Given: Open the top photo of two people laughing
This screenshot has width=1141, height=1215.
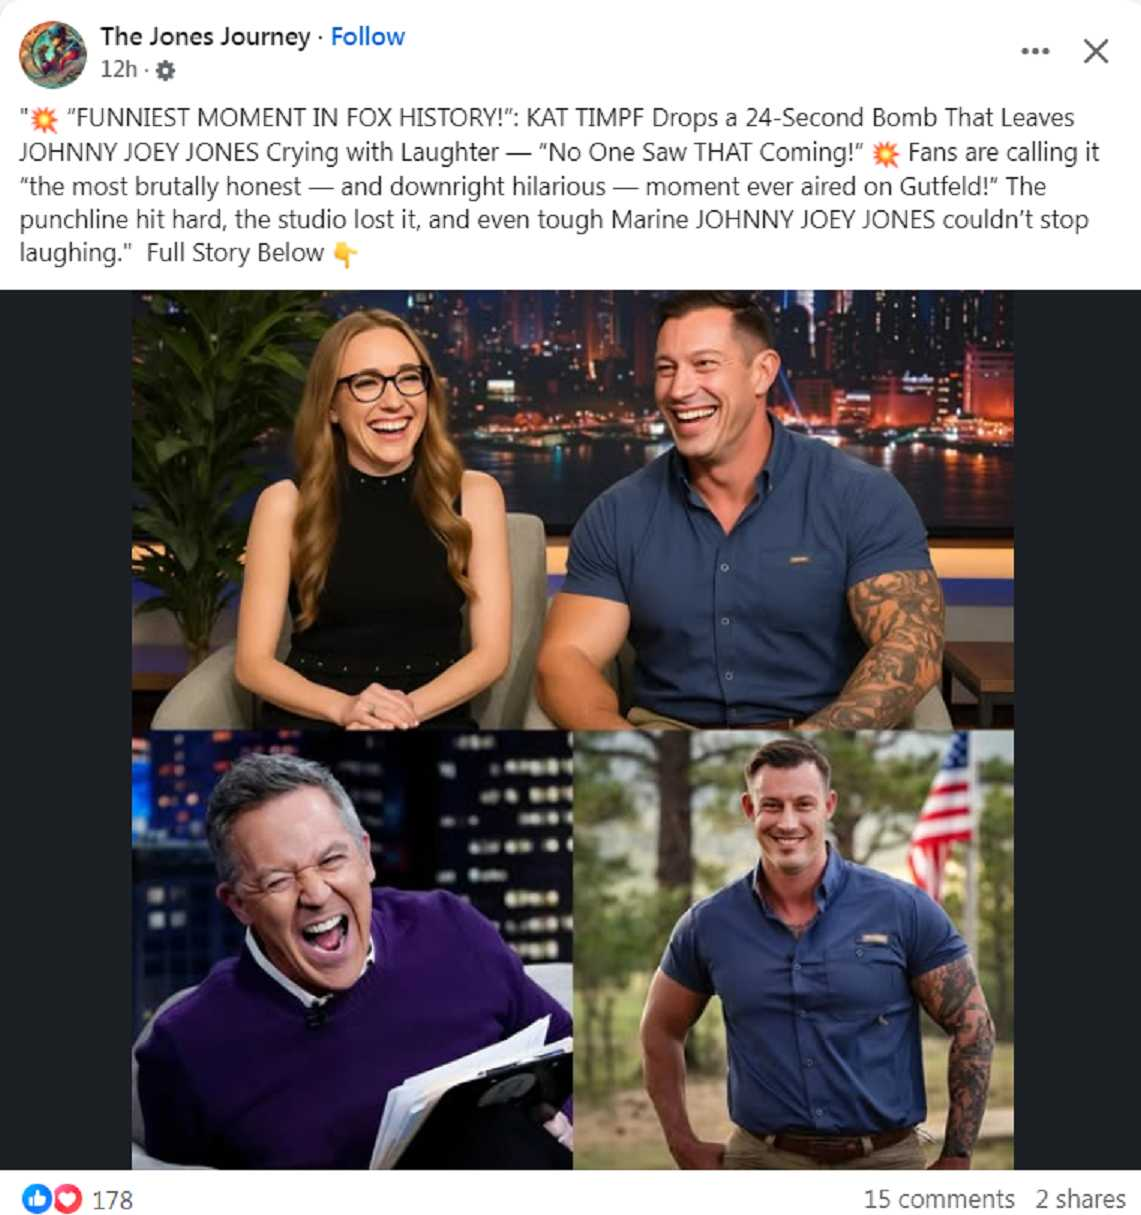Looking at the screenshot, I should click(x=572, y=510).
